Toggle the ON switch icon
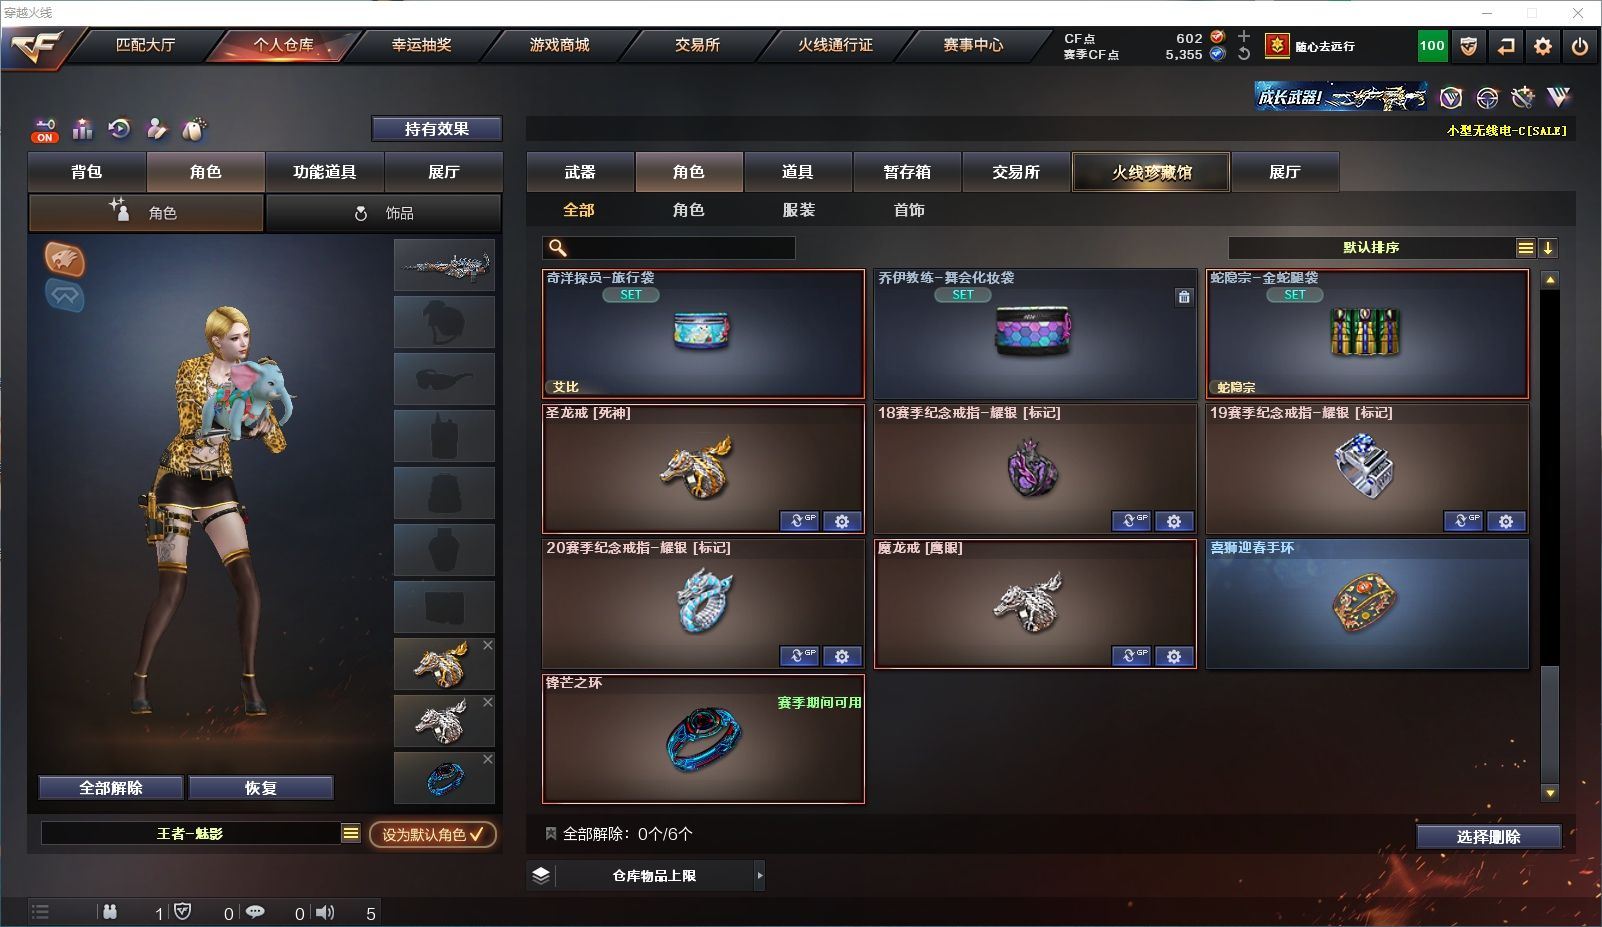 (45, 130)
